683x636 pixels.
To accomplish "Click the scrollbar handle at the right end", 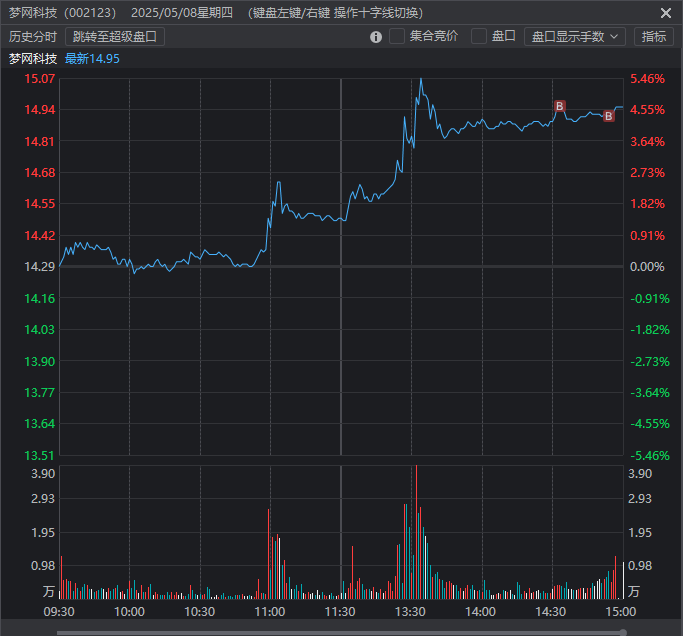I will (x=623, y=631).
